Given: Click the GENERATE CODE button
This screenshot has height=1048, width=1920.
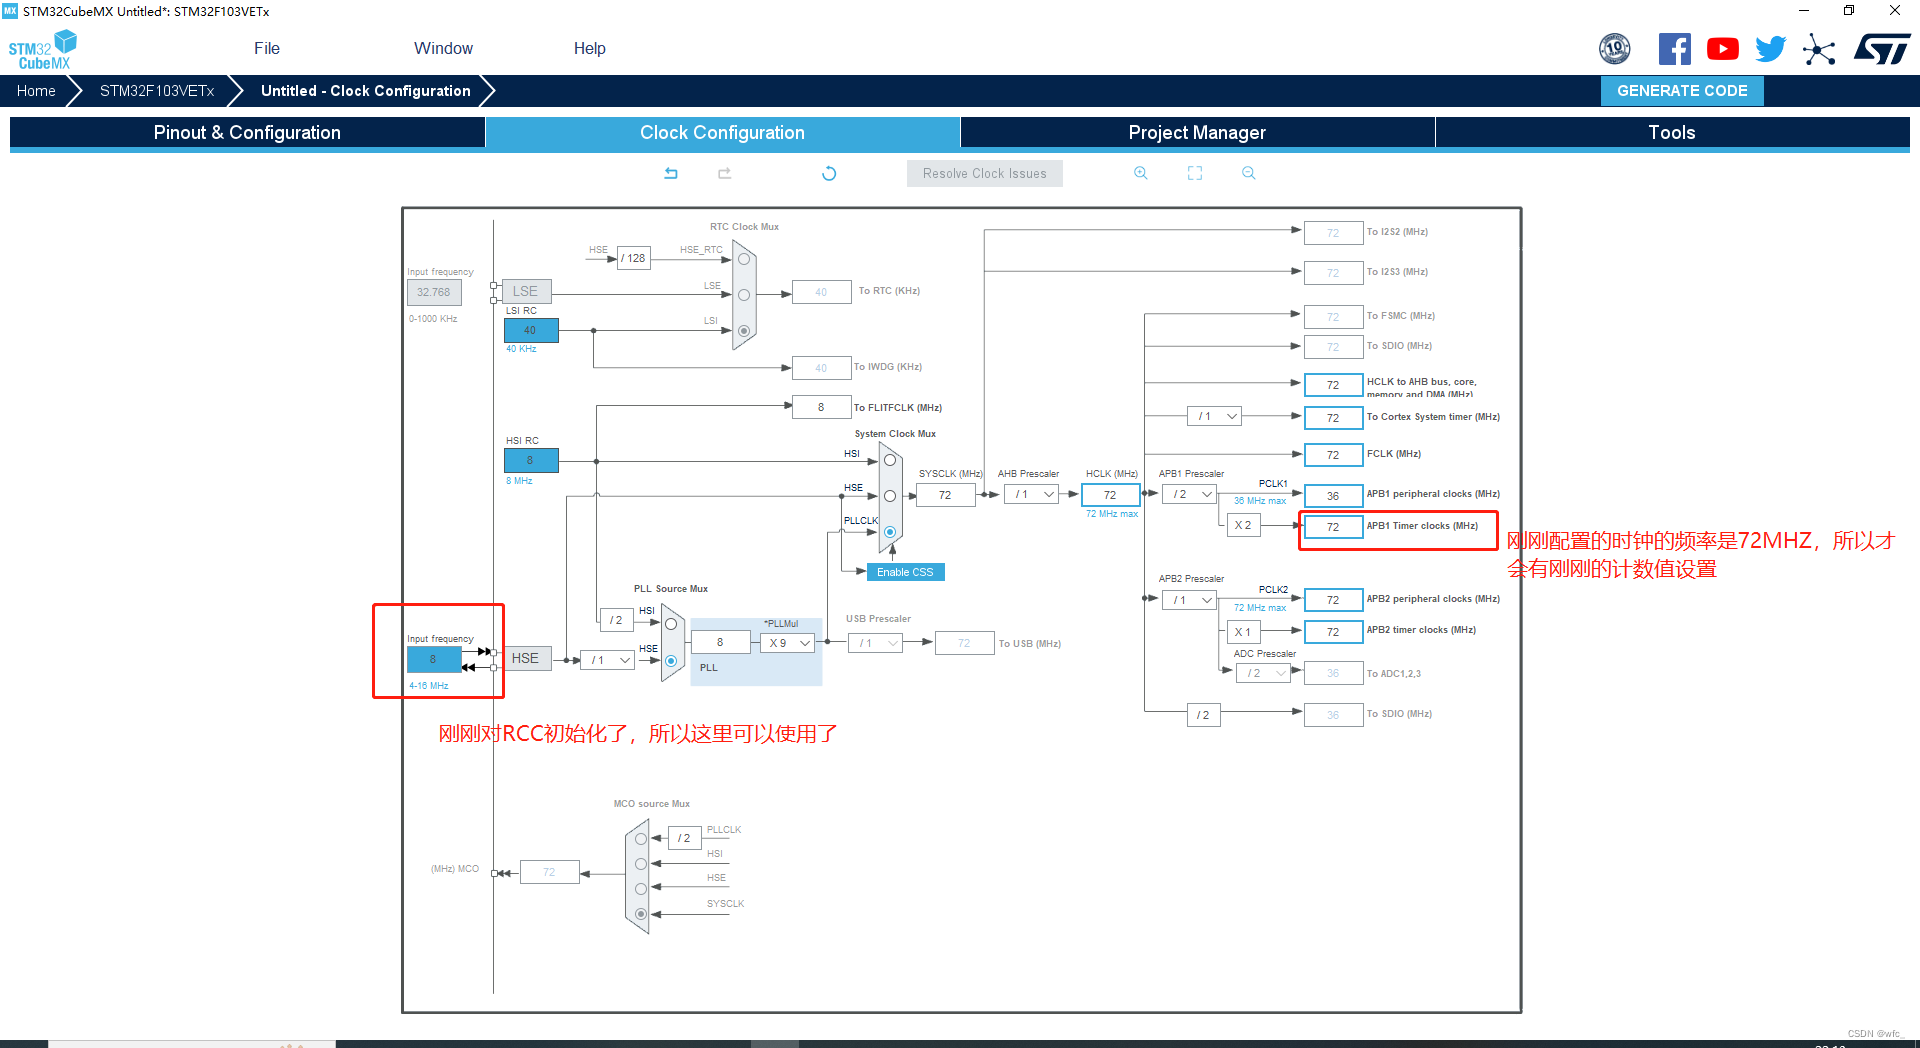Looking at the screenshot, I should (1682, 91).
